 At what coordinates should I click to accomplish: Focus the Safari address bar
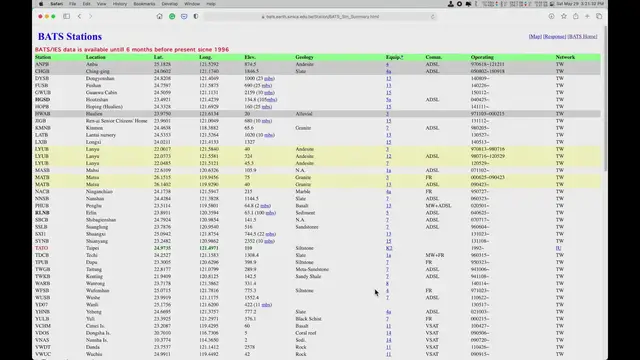coord(320,17)
